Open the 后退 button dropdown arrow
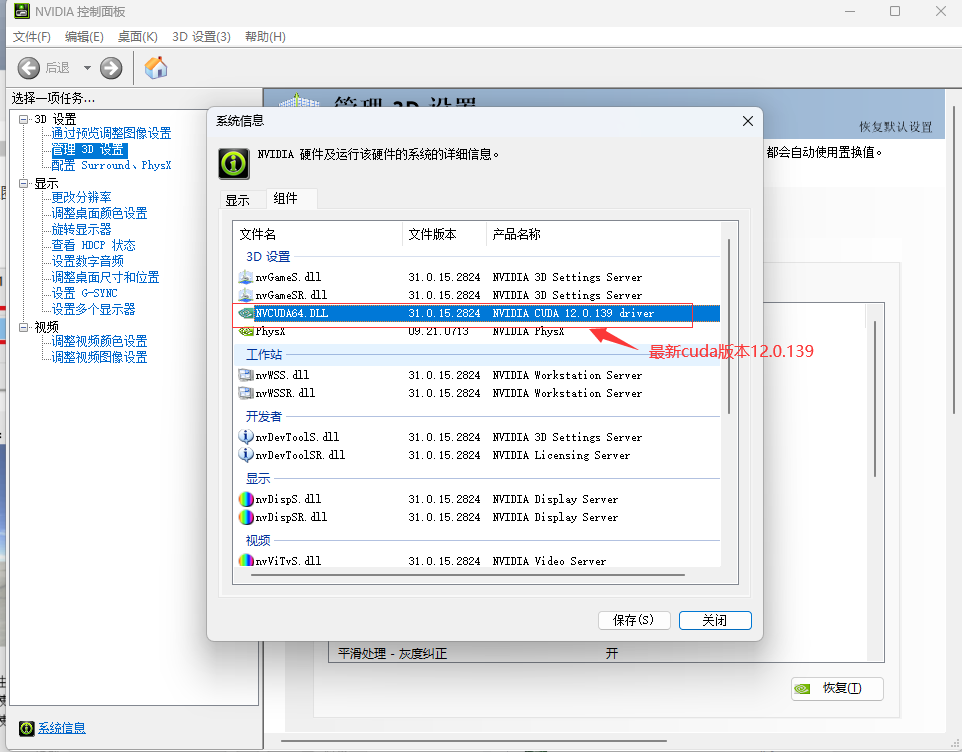This screenshot has width=962, height=752. tap(86, 68)
